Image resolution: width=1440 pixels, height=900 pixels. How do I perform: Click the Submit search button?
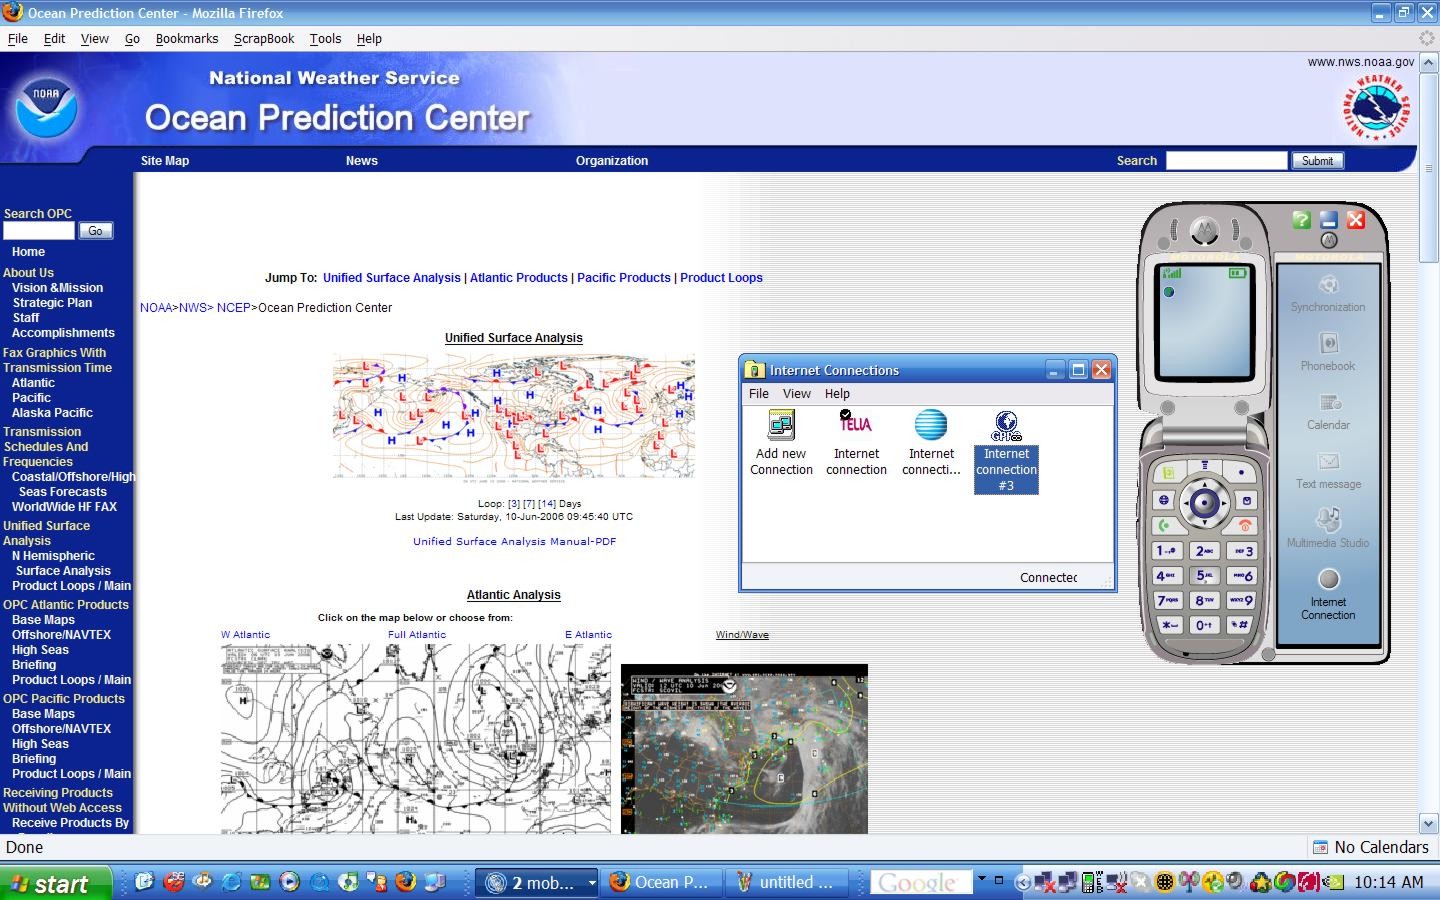1317,161
